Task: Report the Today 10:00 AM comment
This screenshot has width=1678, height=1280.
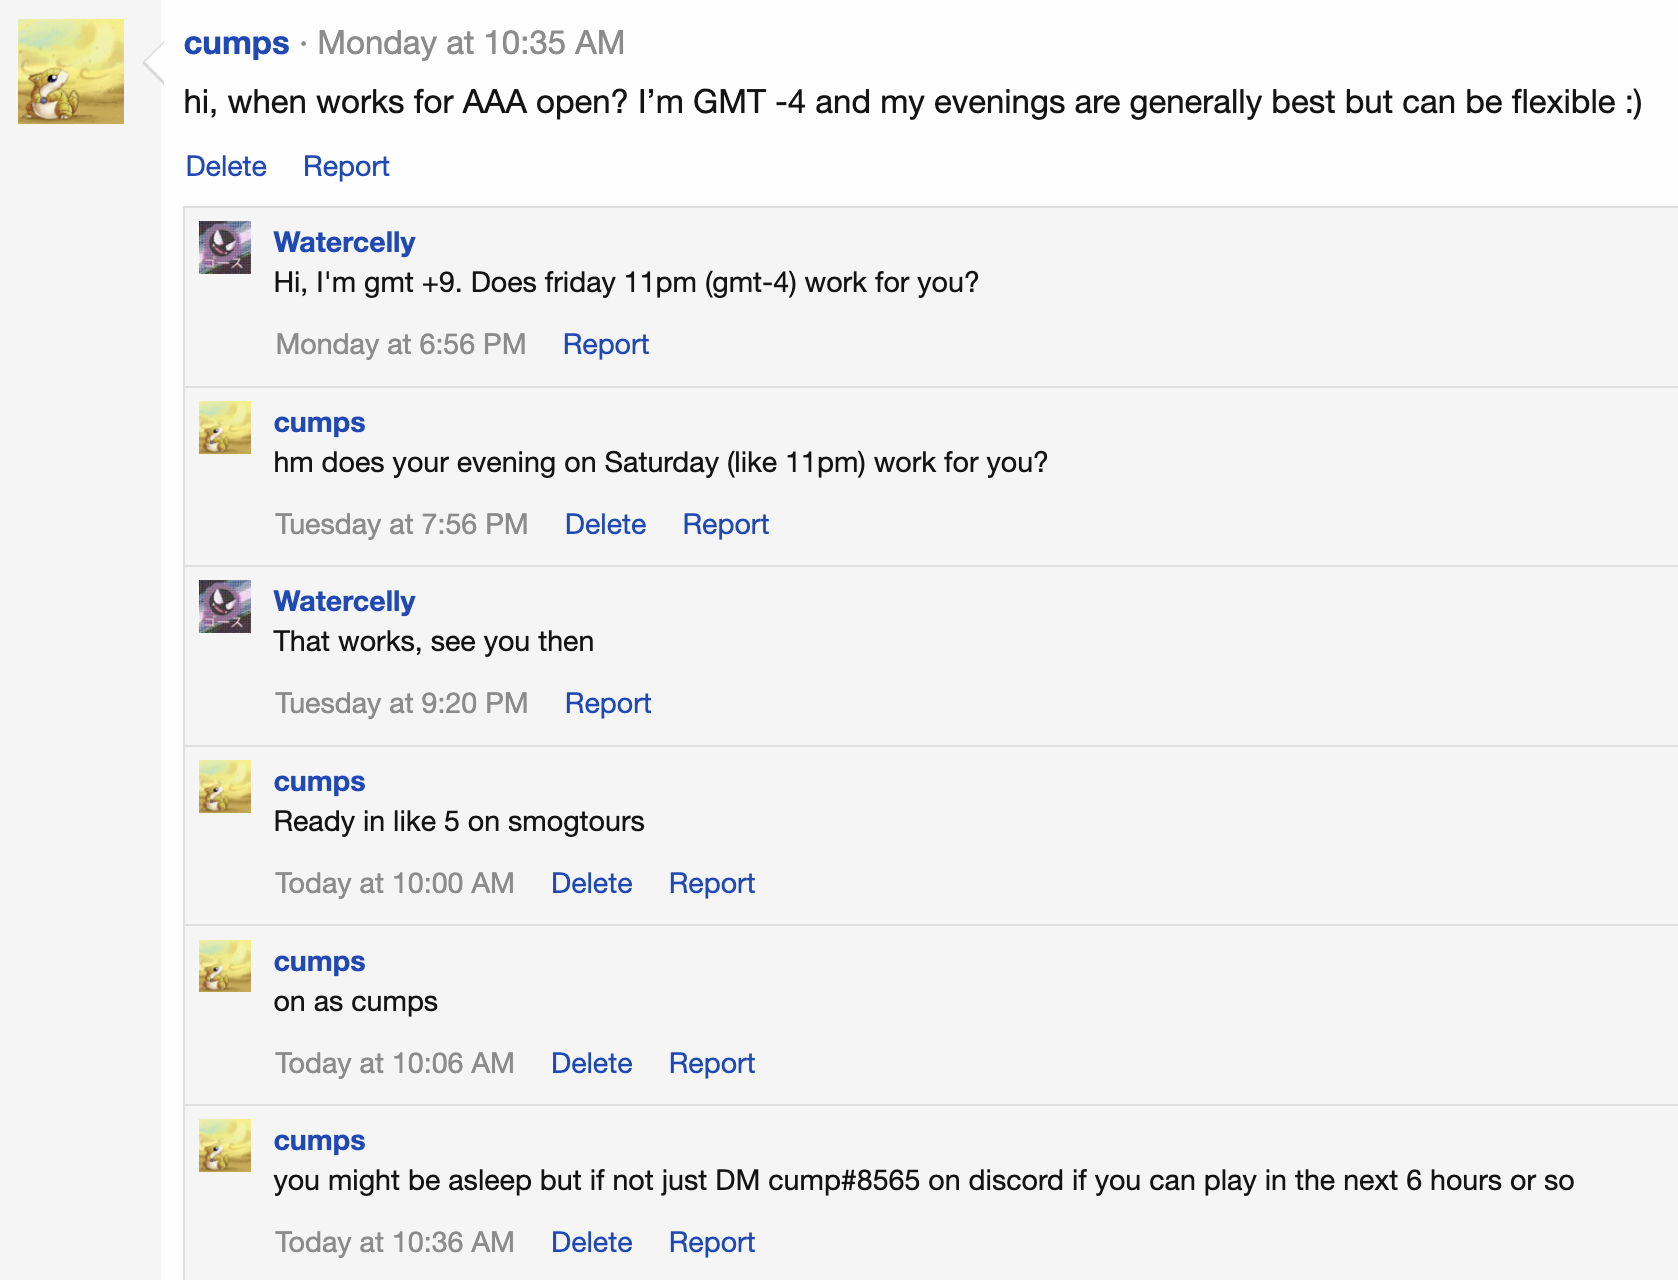Action: click(x=712, y=883)
